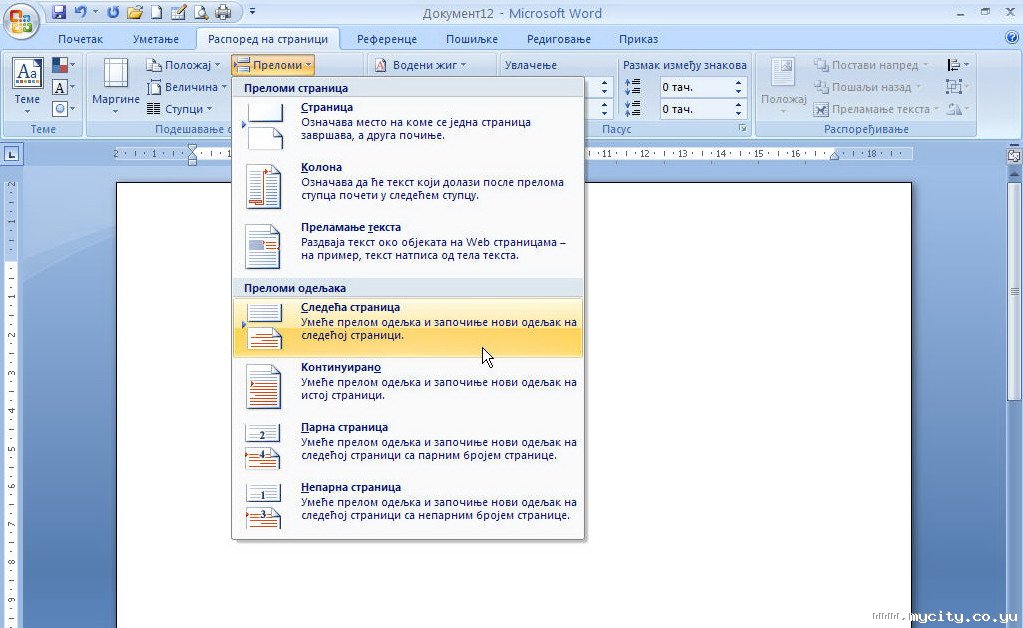
Task: Open Преламање текста wrap text button
Action: click(877, 109)
